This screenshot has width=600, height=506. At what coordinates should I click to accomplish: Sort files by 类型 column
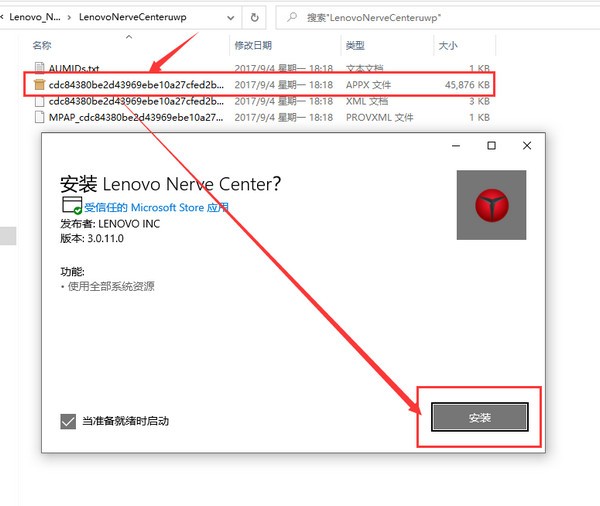[355, 46]
